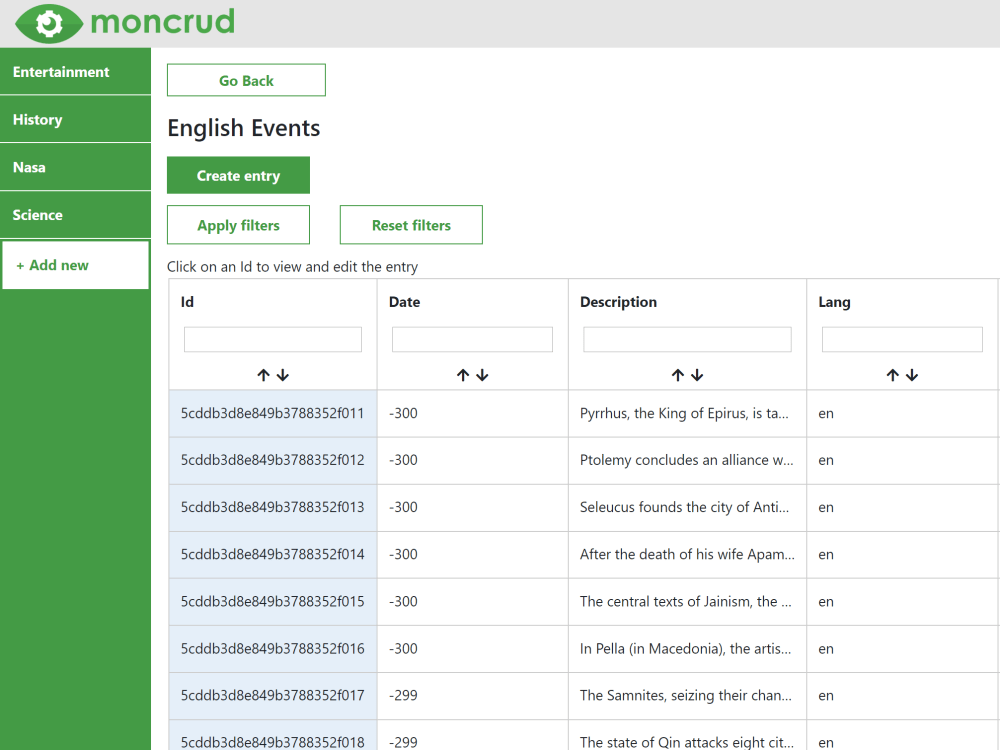This screenshot has width=1000, height=750.
Task: Click the moncrud brand text
Action: (x=163, y=22)
